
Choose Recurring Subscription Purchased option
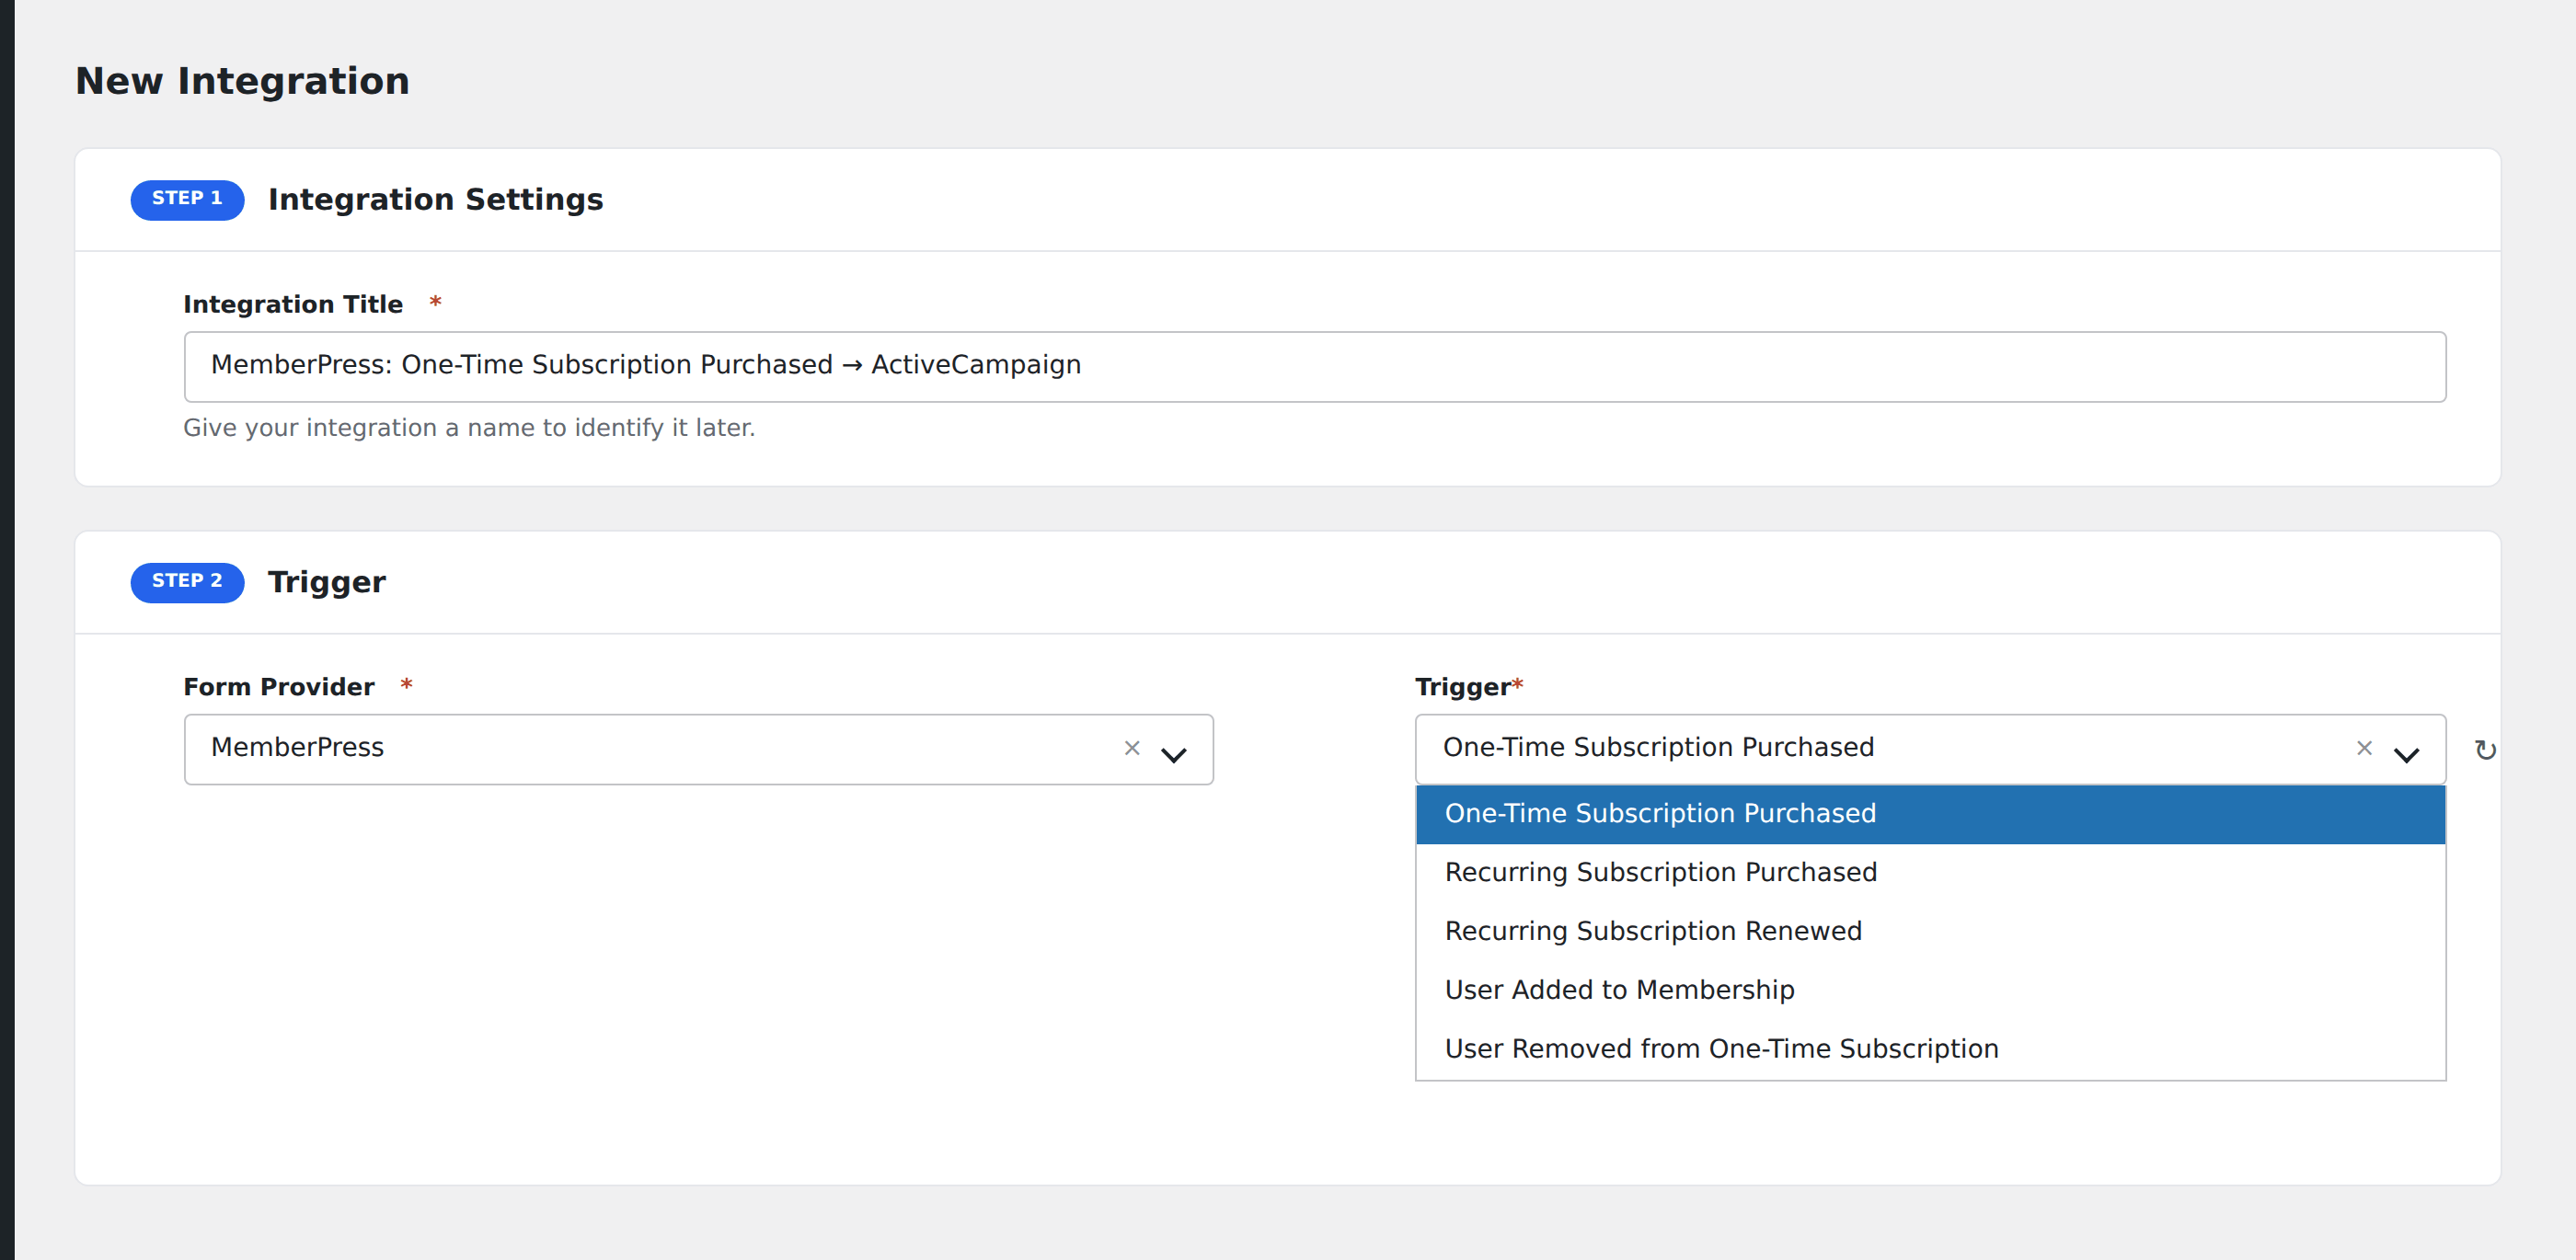click(x=1930, y=873)
